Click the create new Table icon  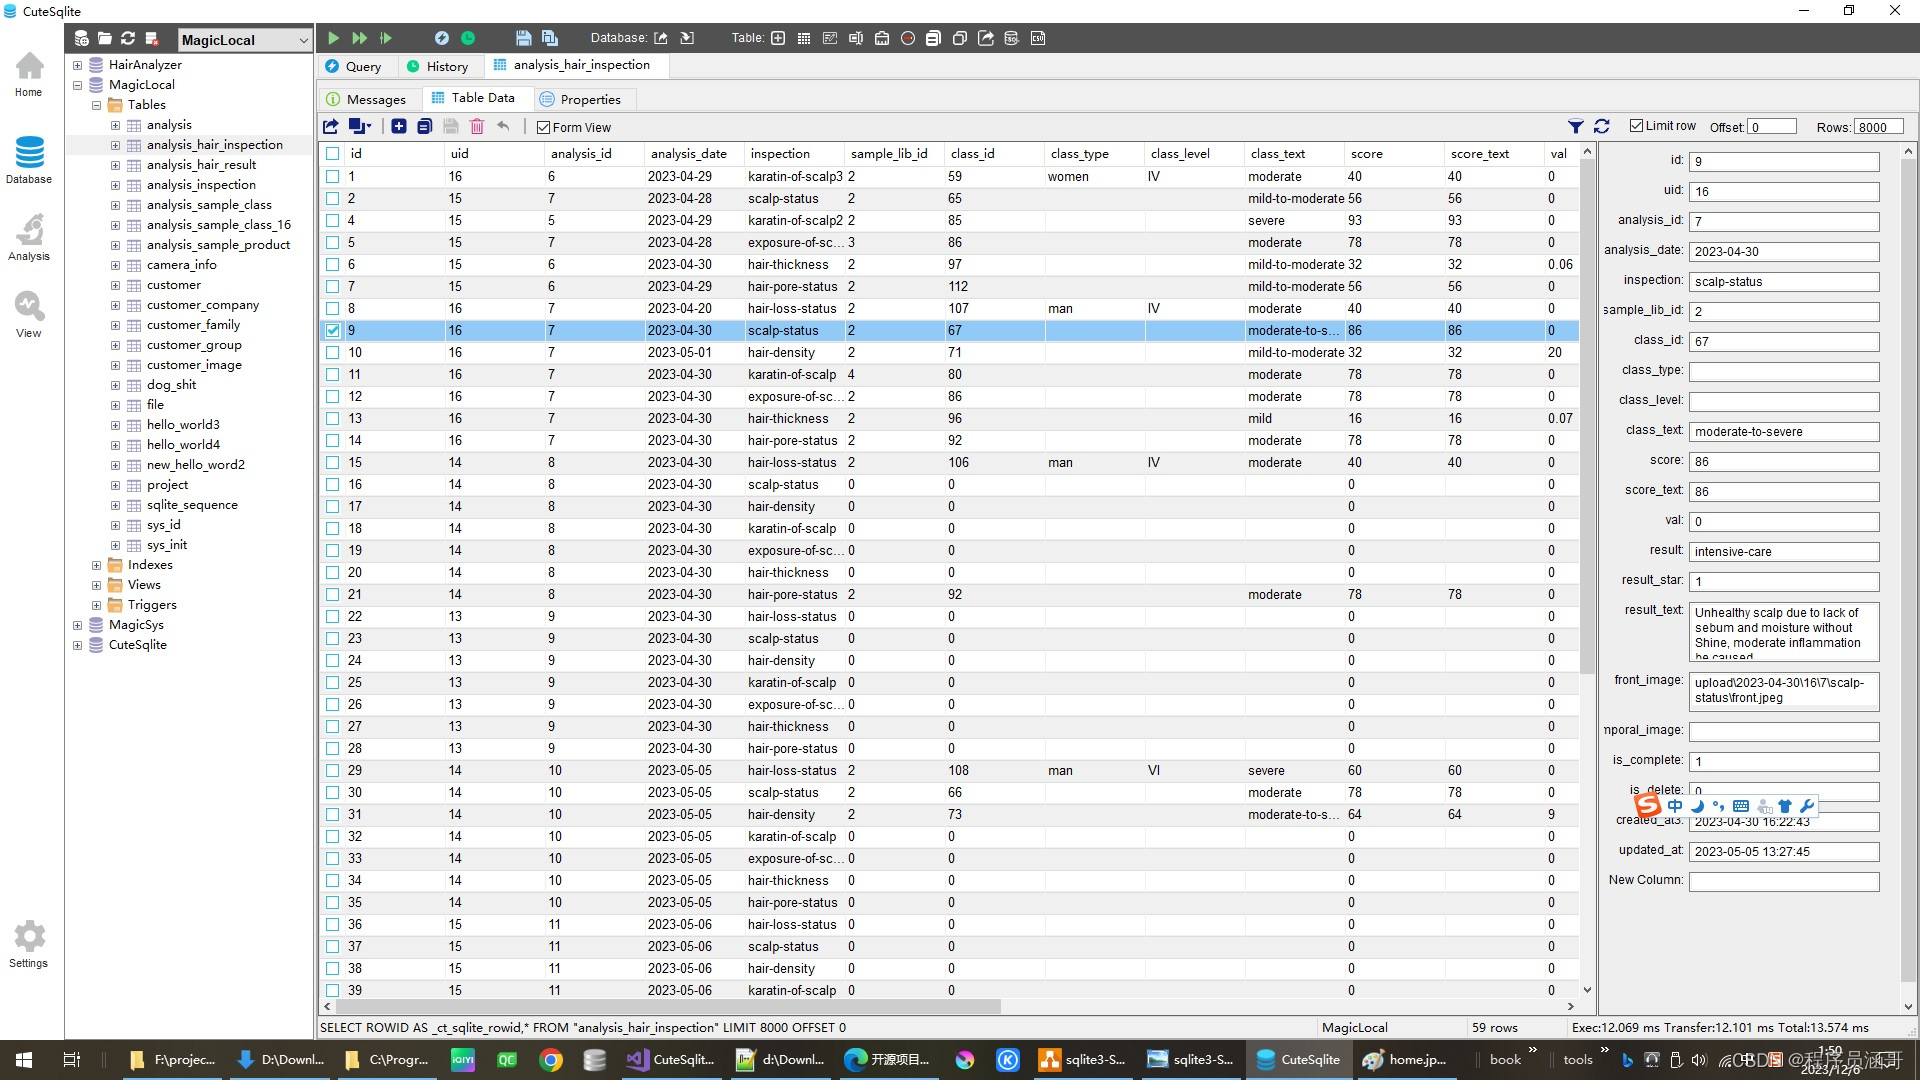pyautogui.click(x=778, y=38)
